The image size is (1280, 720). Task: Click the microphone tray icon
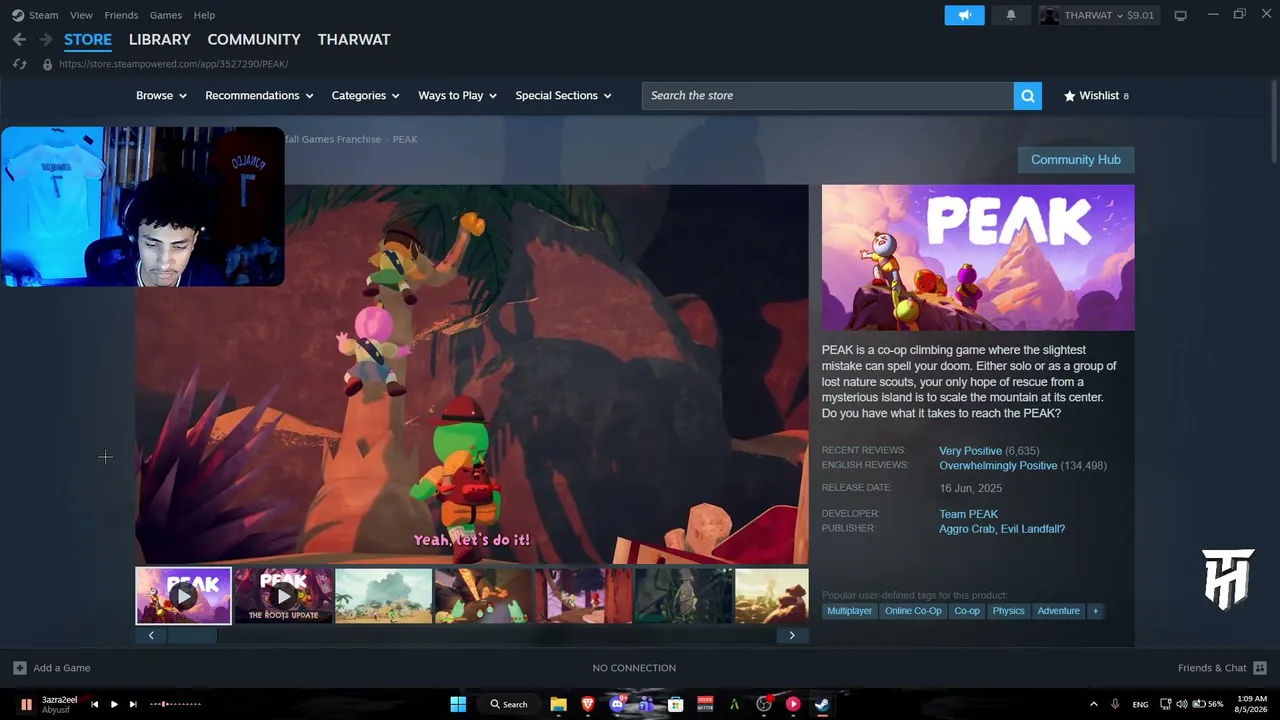click(x=1115, y=704)
